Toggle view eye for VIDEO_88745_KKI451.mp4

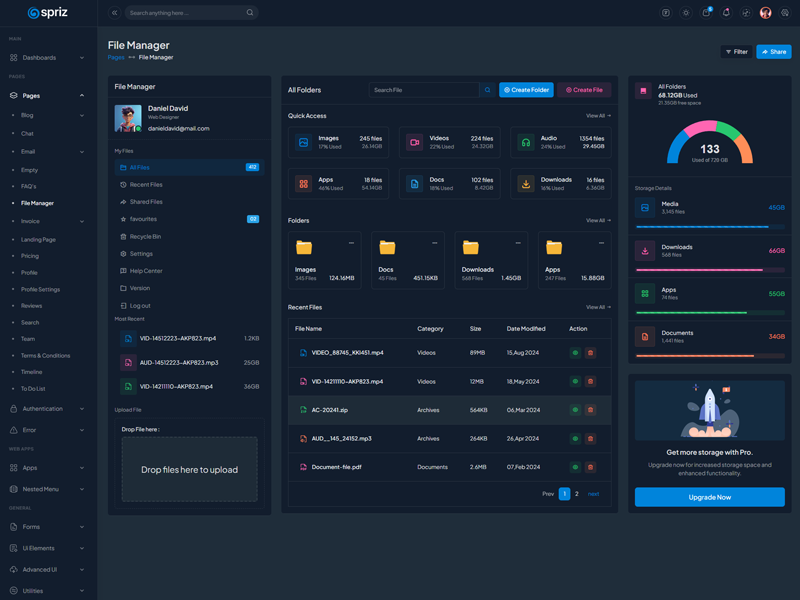(x=575, y=353)
